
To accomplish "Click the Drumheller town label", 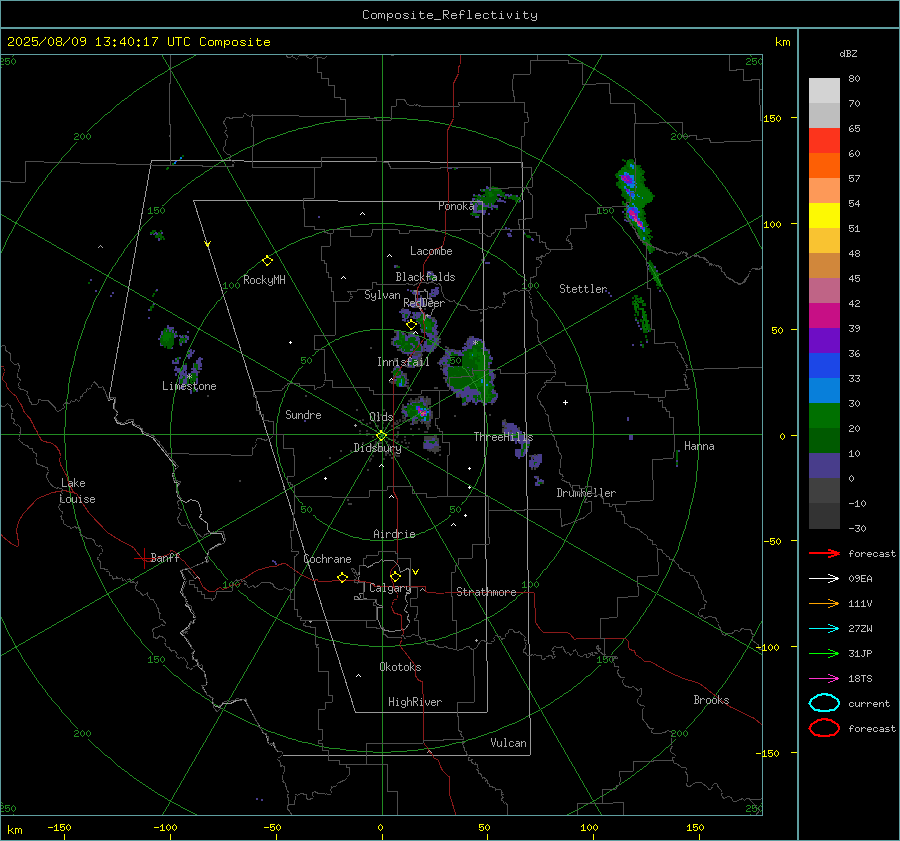I will [586, 493].
